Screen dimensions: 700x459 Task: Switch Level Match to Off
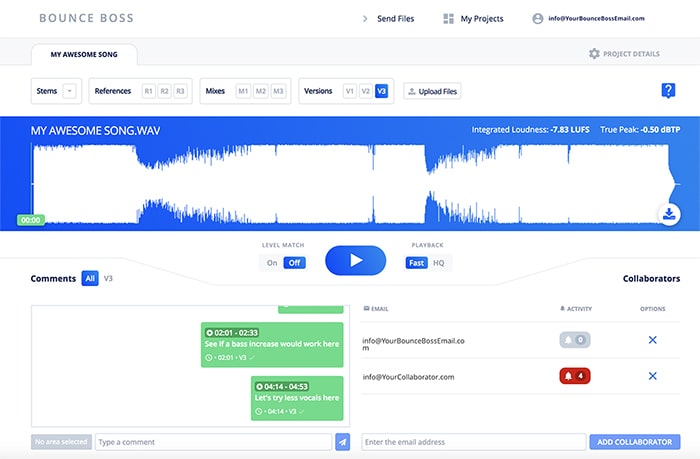tap(294, 263)
